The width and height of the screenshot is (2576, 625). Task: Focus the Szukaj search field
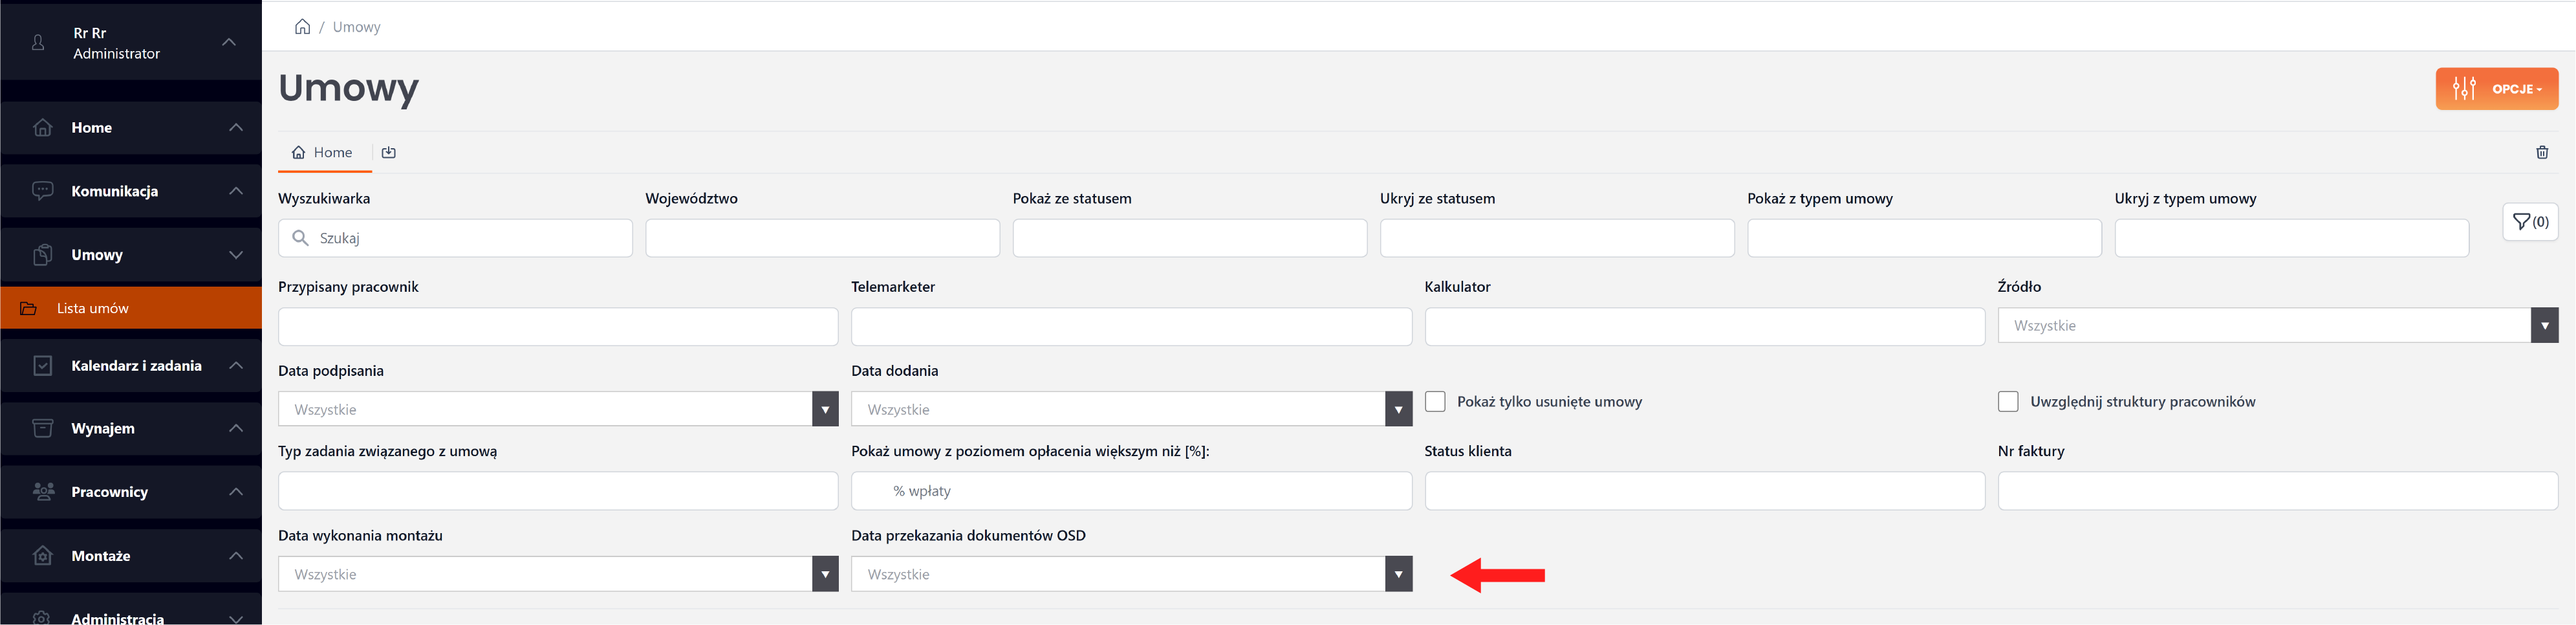[470, 239]
